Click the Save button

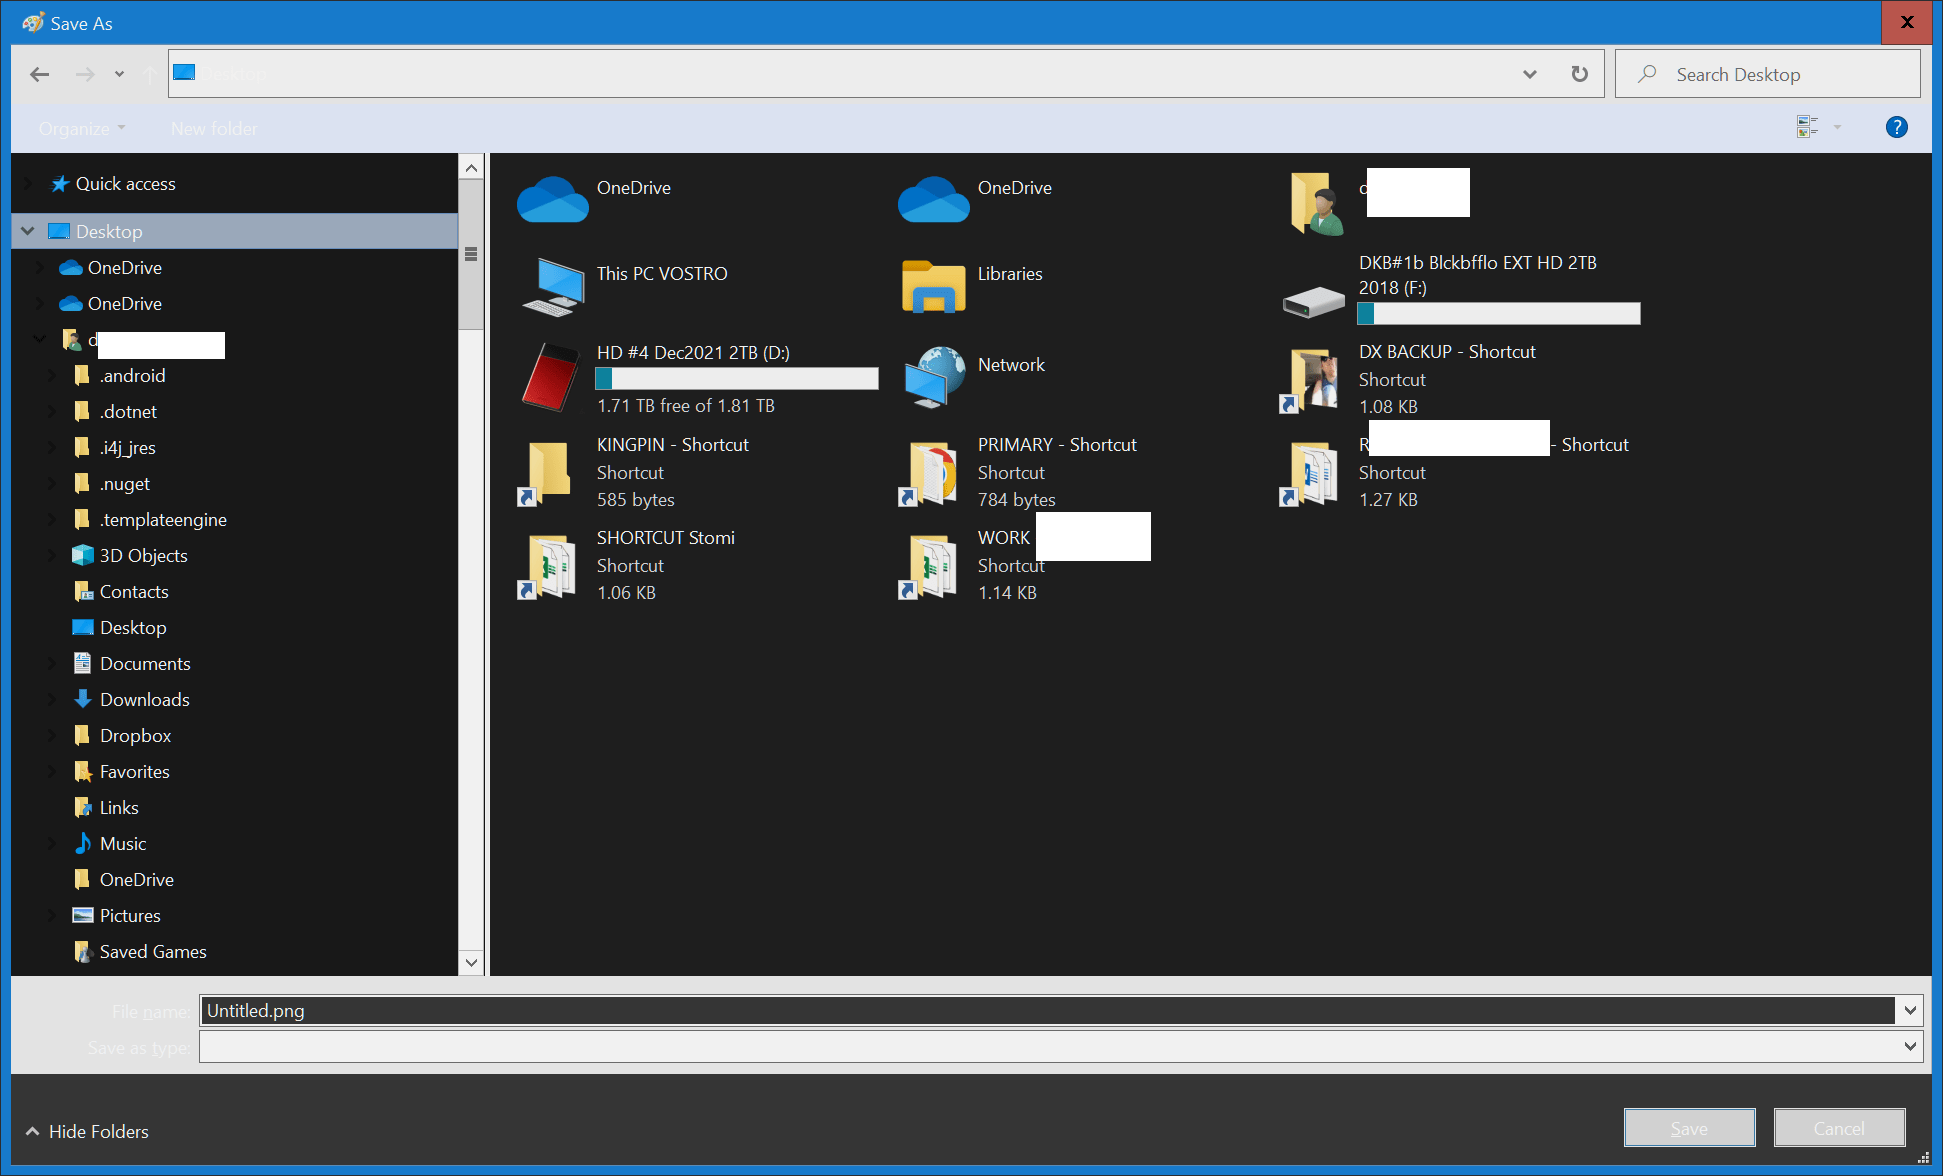1689,1127
